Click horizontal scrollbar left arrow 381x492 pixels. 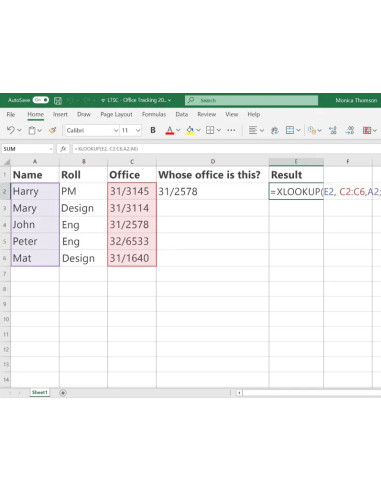point(239,393)
